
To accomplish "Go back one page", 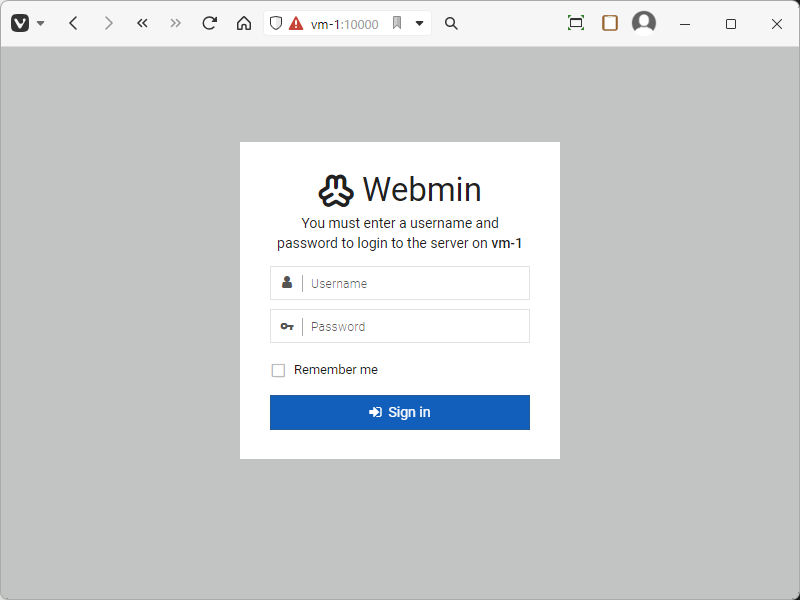I will (x=73, y=23).
